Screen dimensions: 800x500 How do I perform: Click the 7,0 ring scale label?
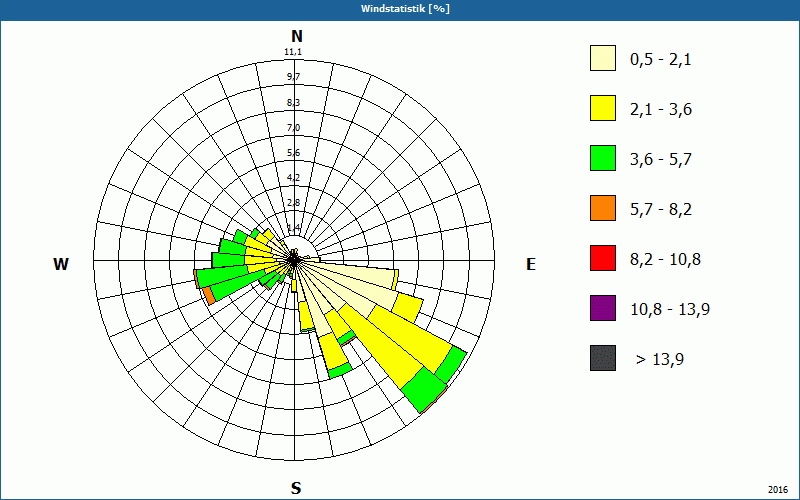(293, 128)
